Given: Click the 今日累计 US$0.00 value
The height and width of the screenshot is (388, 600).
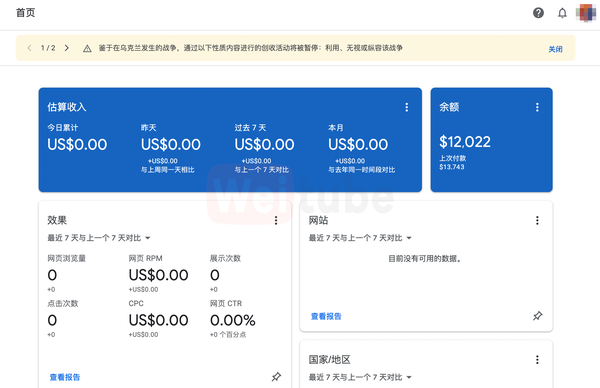Looking at the screenshot, I should (77, 145).
